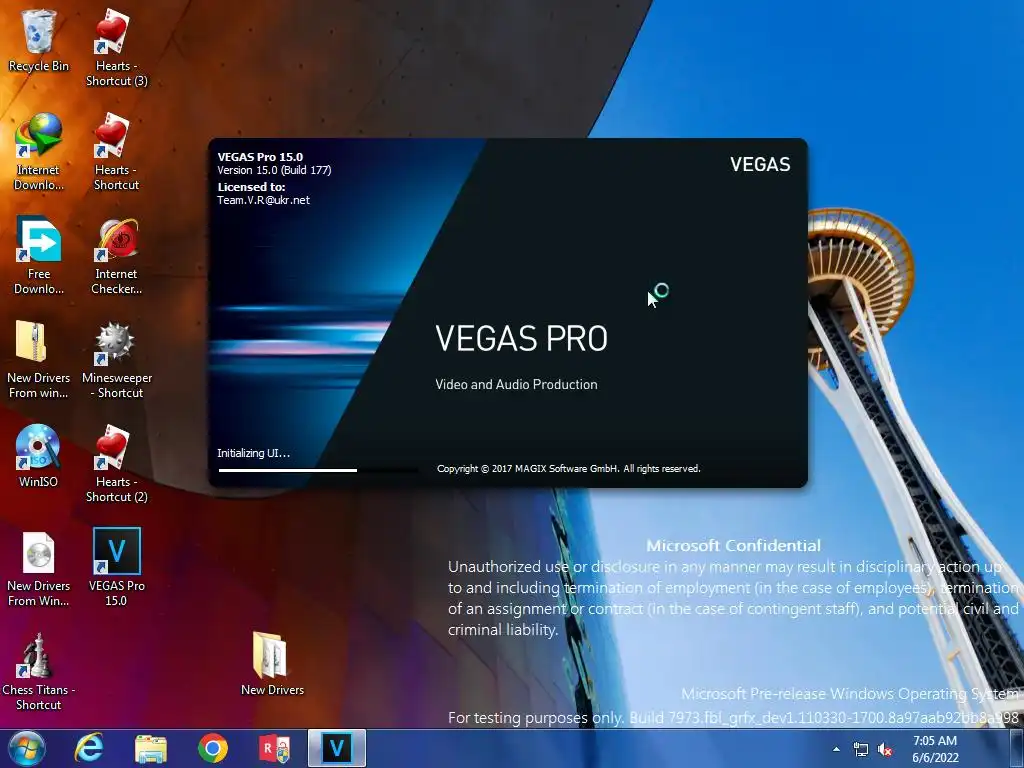Click the MAGIX copyright notice text

(568, 468)
